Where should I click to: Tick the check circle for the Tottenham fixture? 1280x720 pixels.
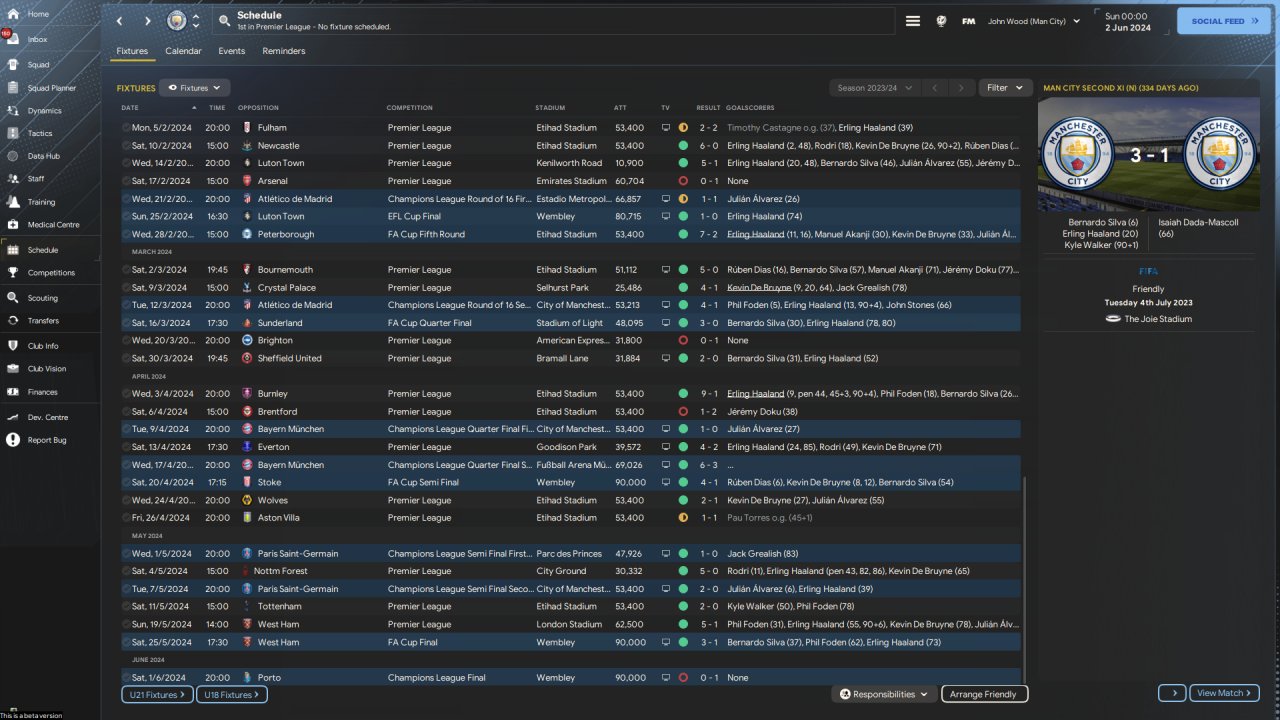click(x=126, y=606)
